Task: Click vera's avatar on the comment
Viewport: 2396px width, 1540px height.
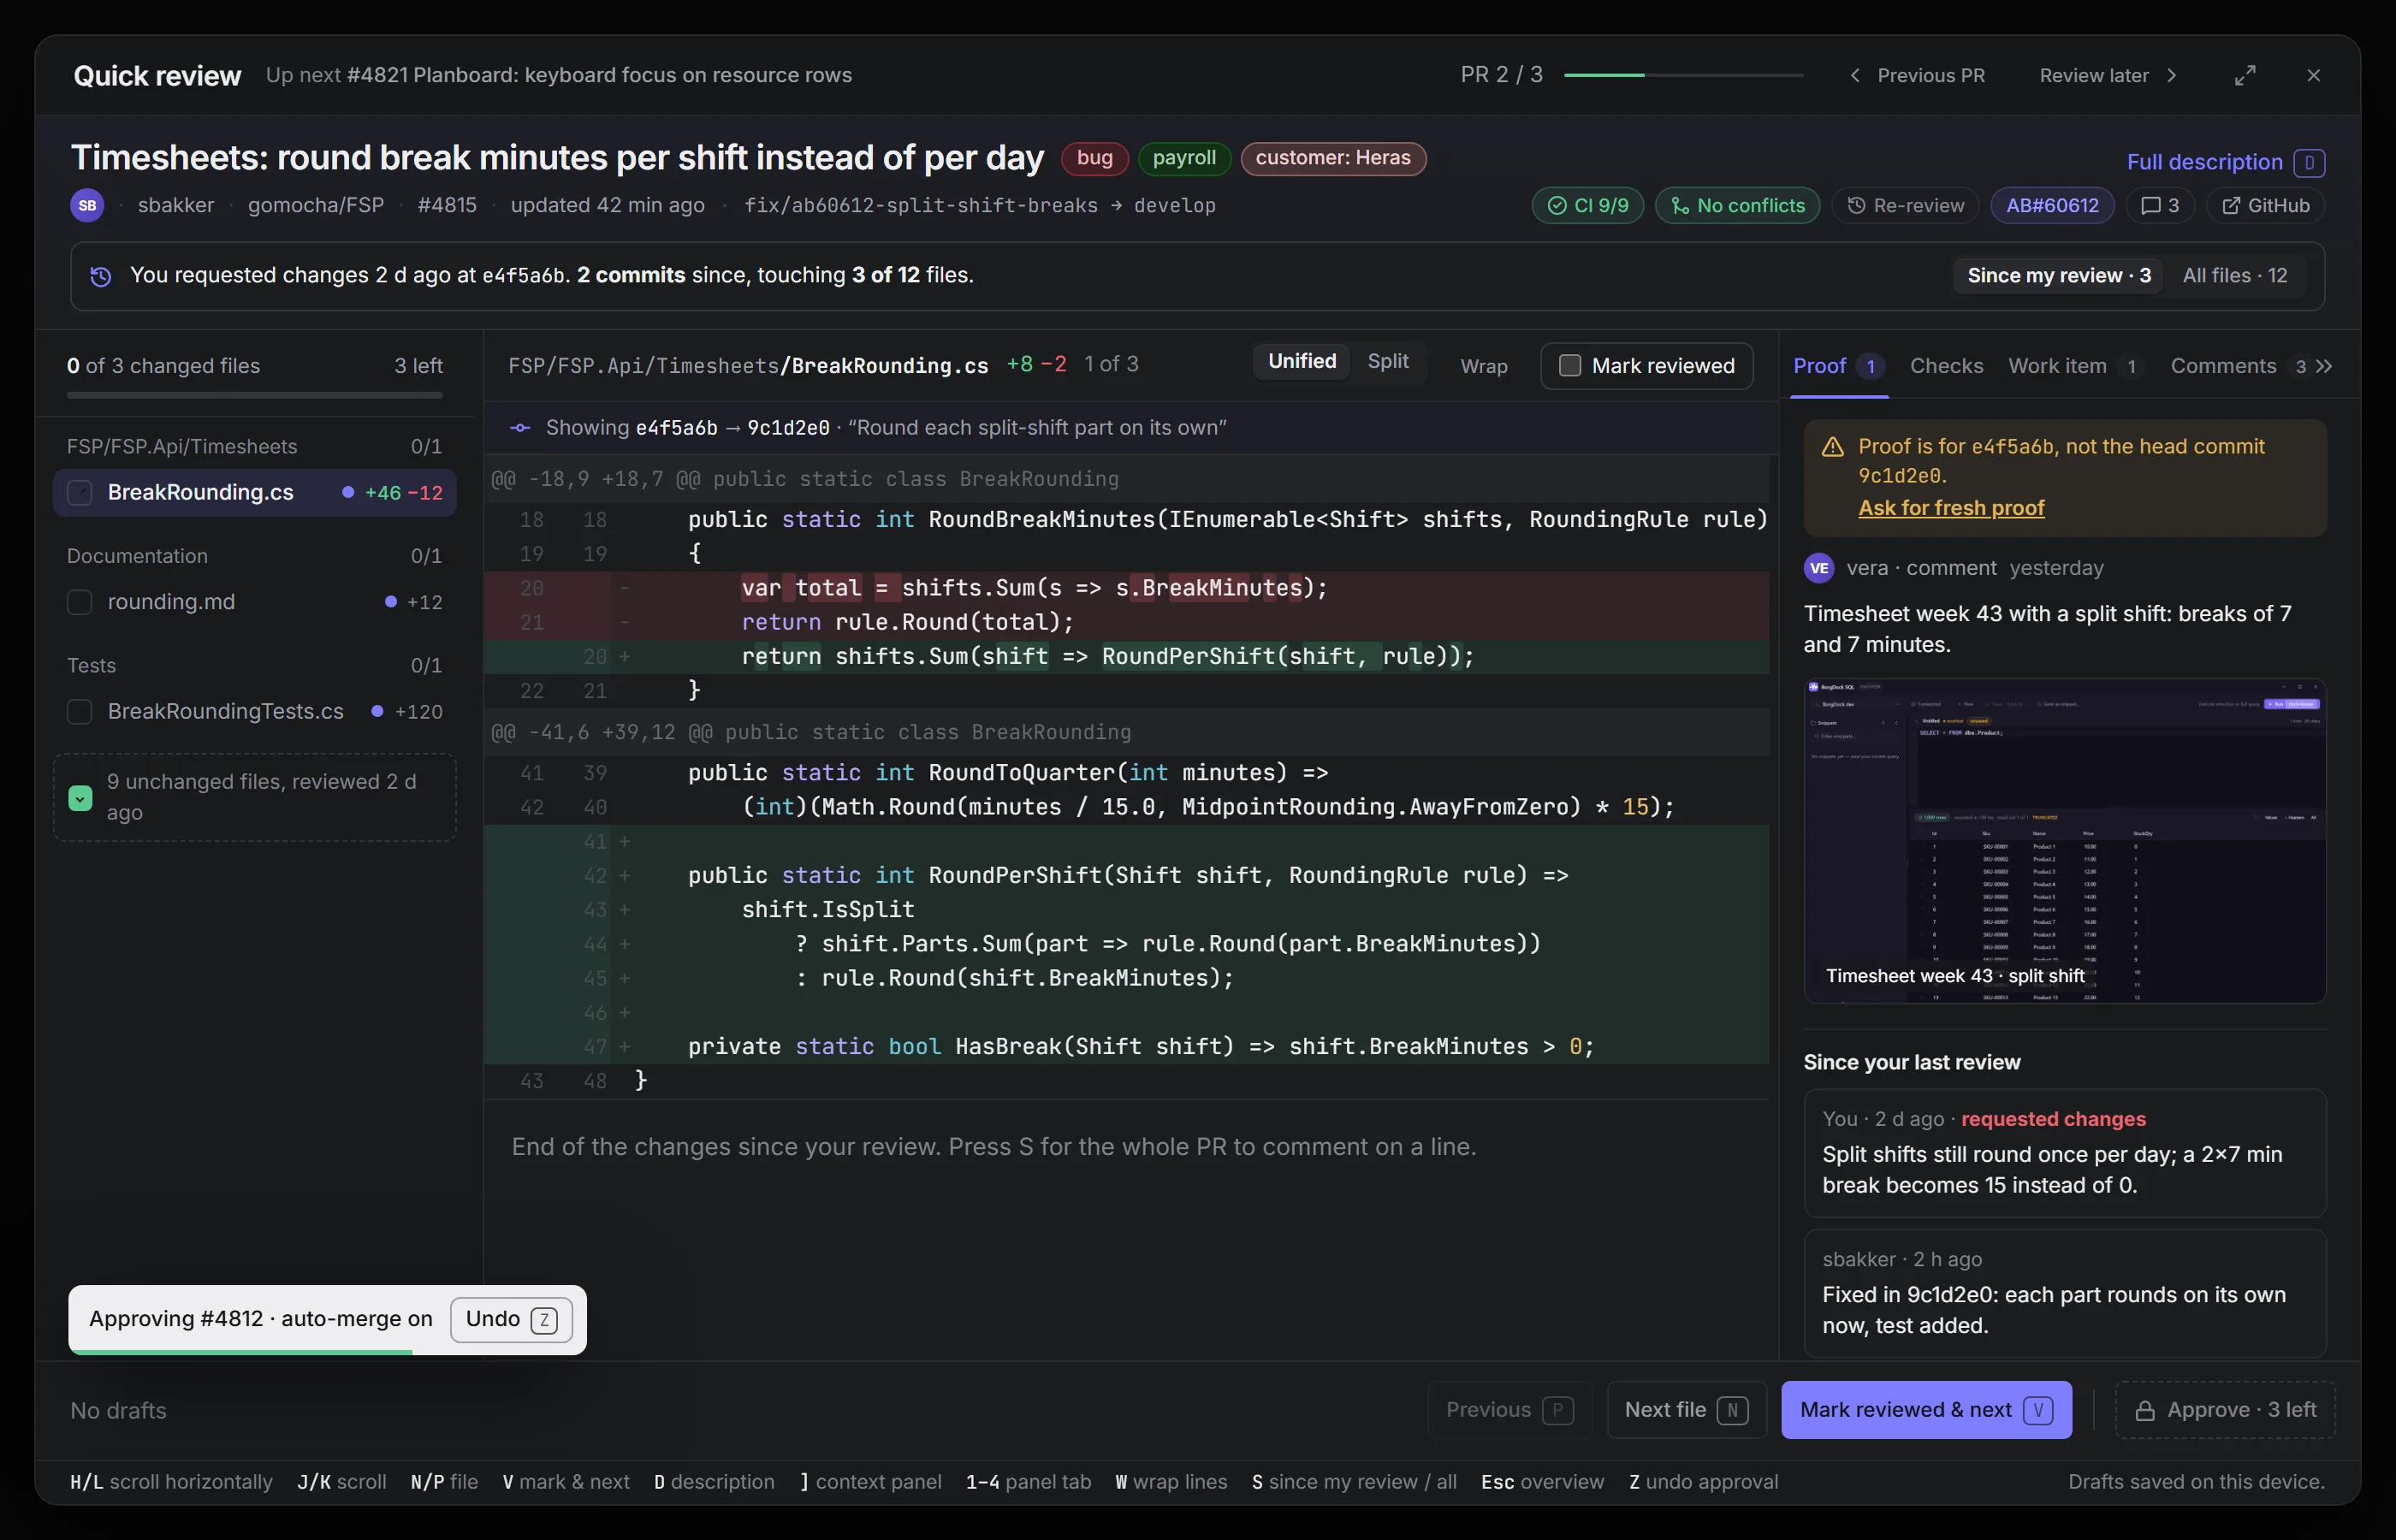Action: (1818, 568)
